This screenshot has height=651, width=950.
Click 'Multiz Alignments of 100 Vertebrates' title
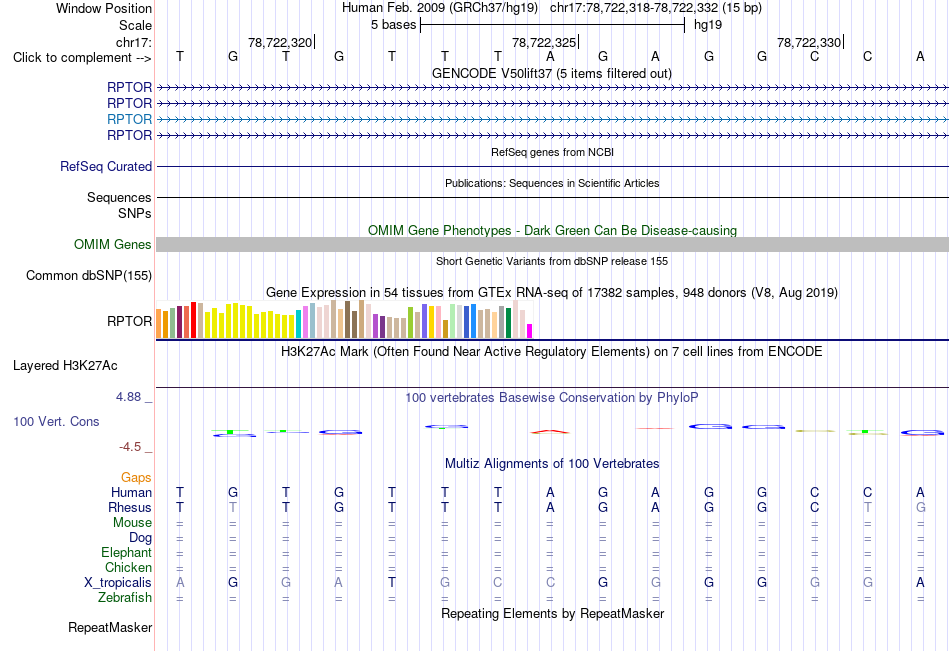pos(552,464)
